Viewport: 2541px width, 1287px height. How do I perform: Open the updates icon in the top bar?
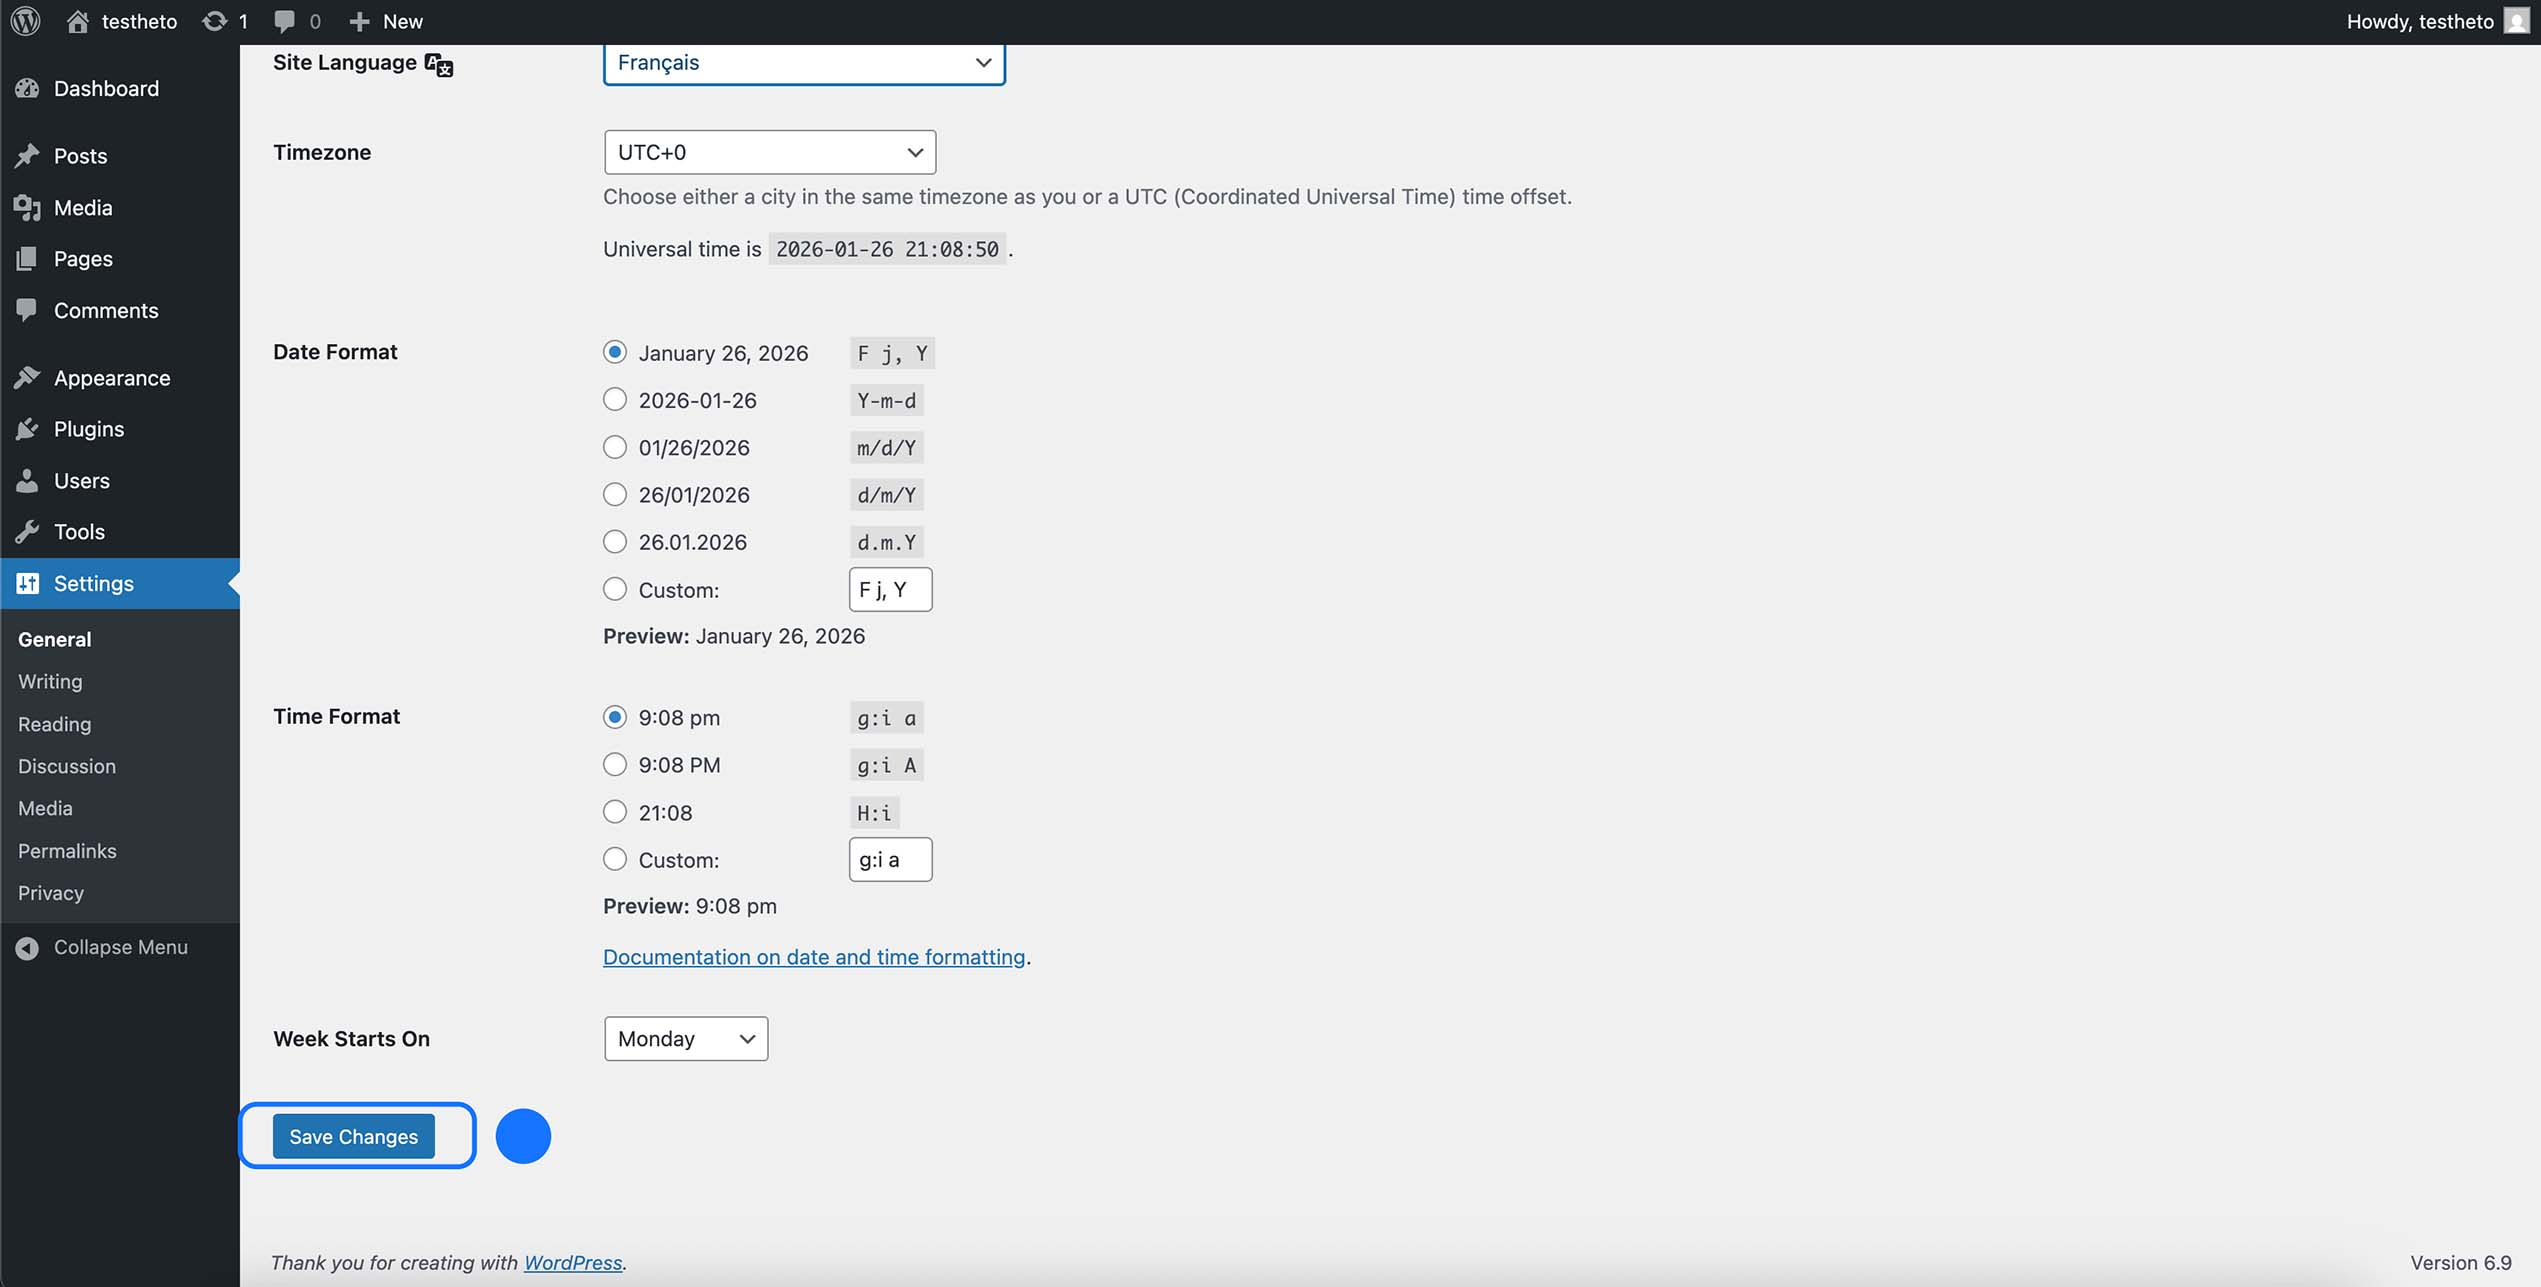[x=215, y=20]
